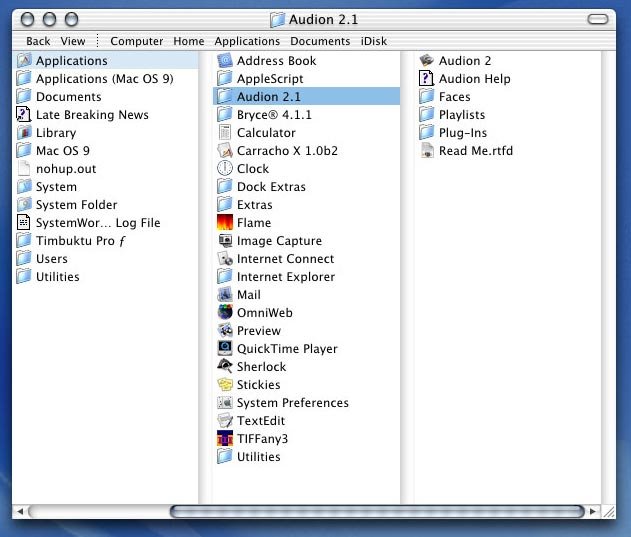Click the SystemWor... Log File icon
631x537 pixels.
[23, 223]
